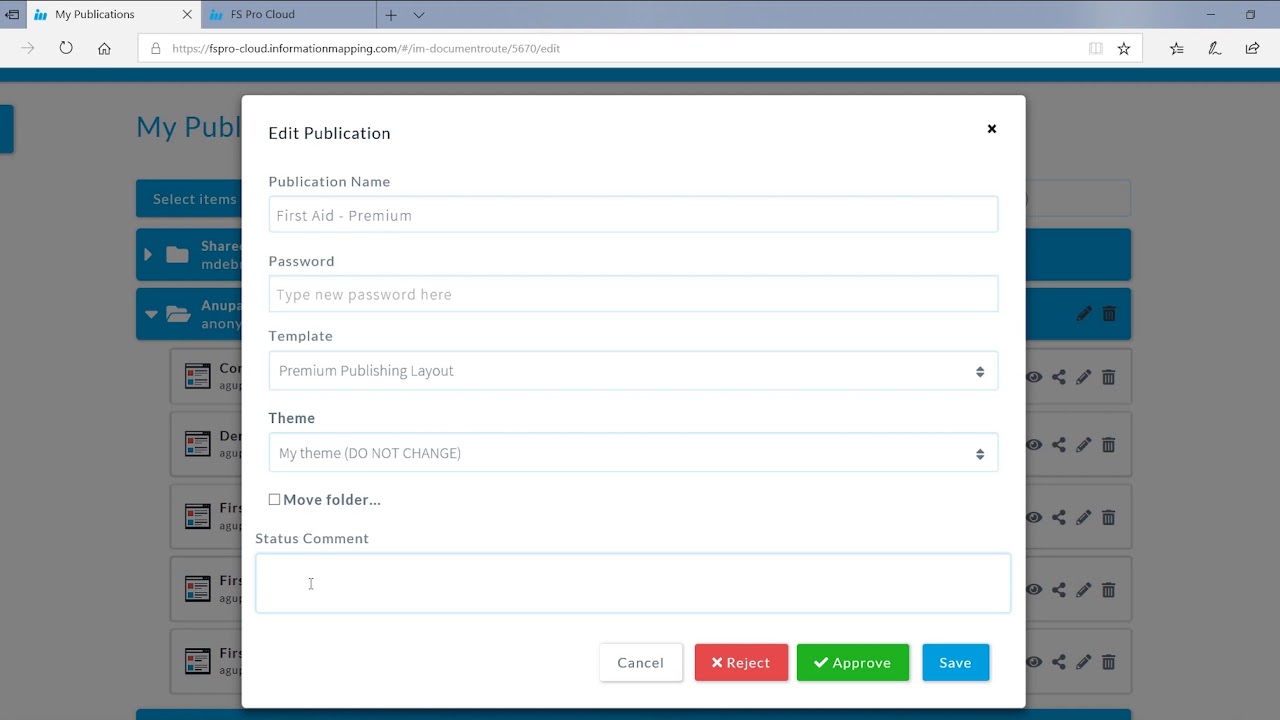Click the Status Comment text area

[633, 583]
